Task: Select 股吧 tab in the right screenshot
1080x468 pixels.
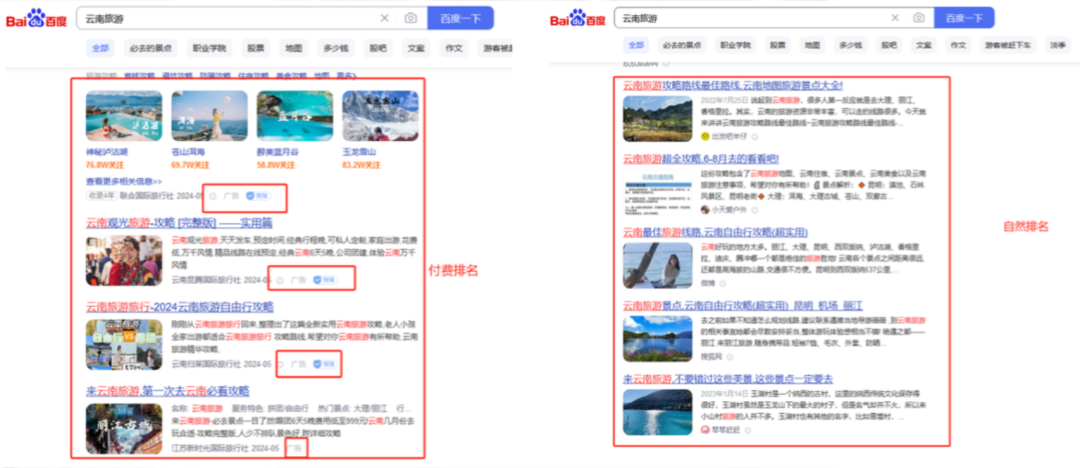Action: 888,45
